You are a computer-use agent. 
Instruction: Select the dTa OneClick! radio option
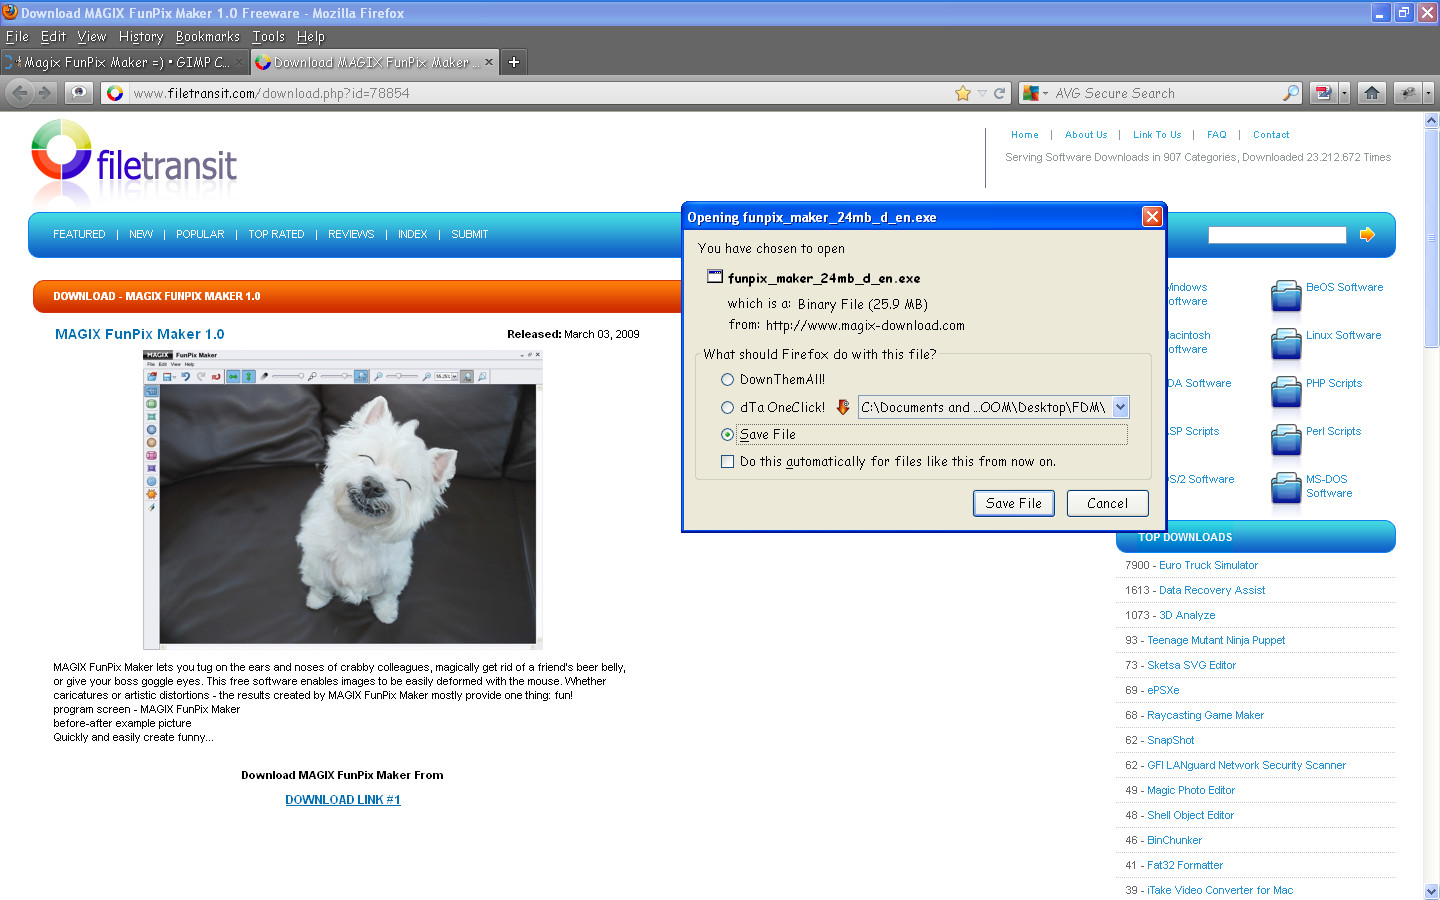point(727,407)
